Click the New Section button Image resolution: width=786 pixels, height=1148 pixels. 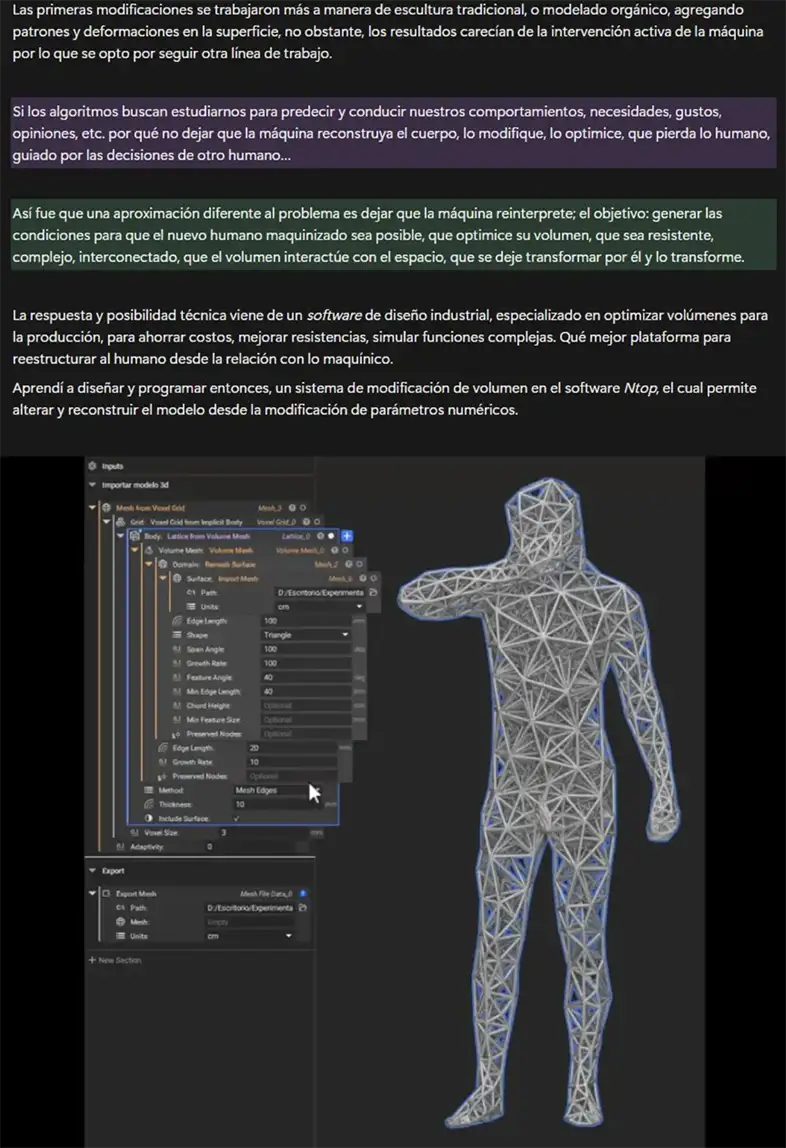pyautogui.click(x=115, y=960)
